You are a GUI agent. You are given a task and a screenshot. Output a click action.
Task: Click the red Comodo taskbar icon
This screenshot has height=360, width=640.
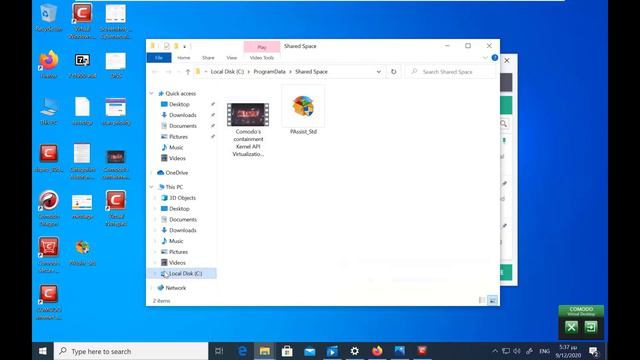(422, 351)
